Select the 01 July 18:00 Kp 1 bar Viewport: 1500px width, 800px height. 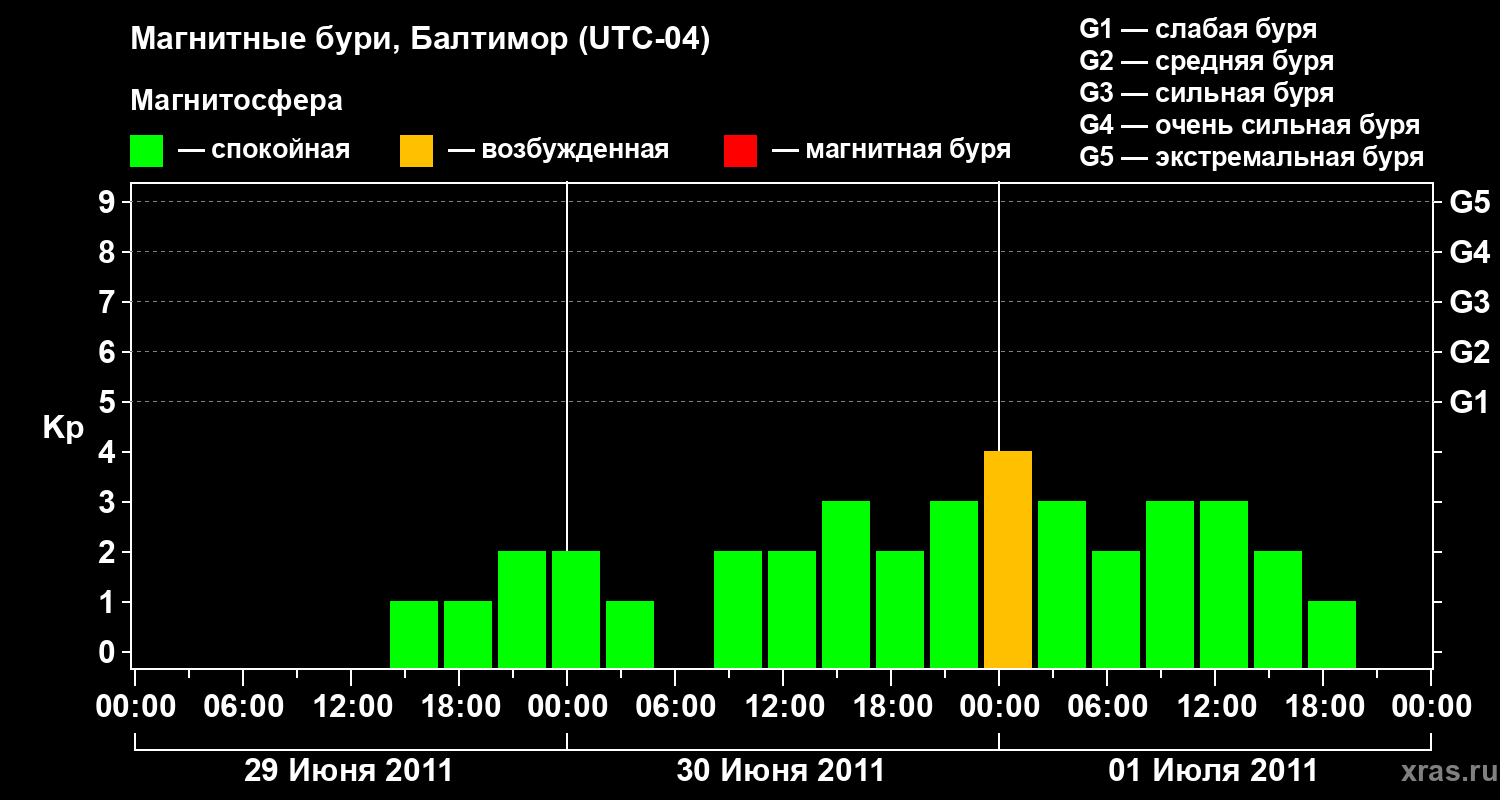[1332, 635]
